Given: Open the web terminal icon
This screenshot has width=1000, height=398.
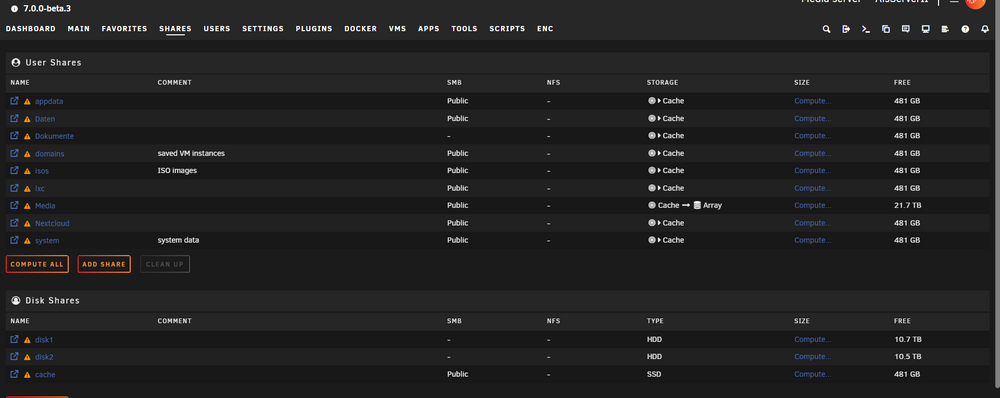Looking at the screenshot, I should 866,29.
